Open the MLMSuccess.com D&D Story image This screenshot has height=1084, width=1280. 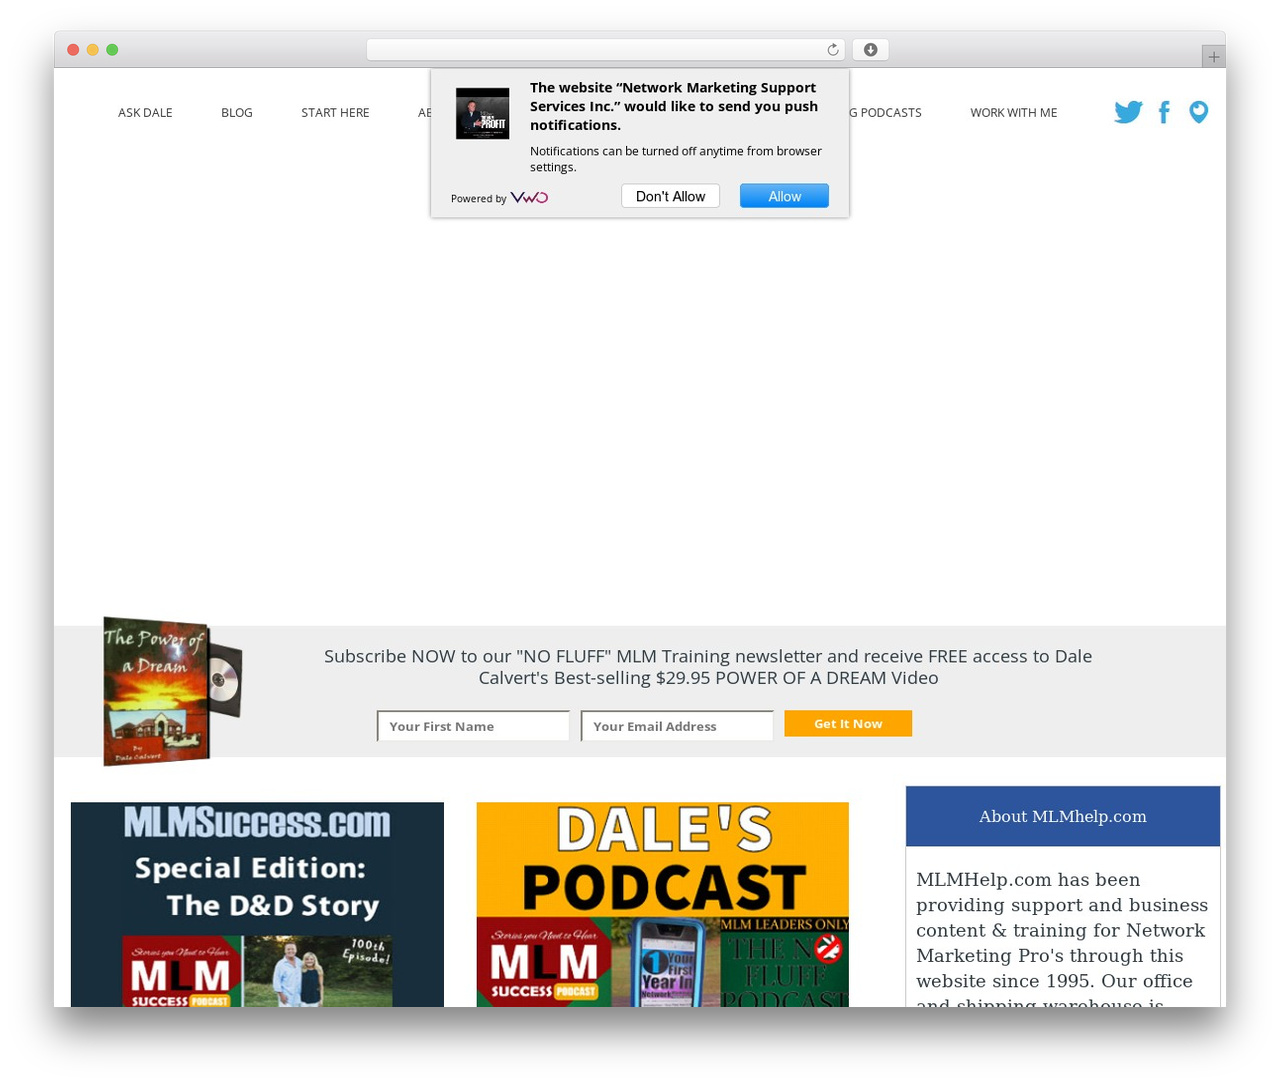pos(257,904)
